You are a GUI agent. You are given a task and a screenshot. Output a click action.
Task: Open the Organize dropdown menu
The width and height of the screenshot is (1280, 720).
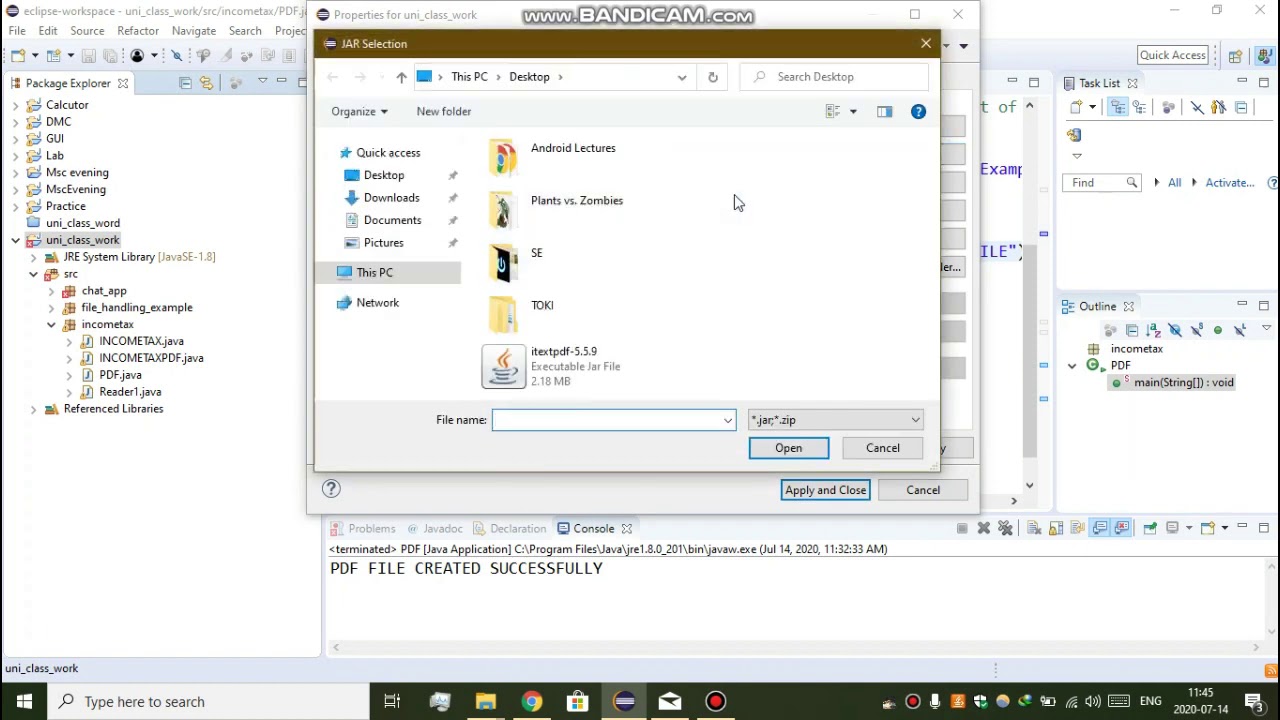[359, 111]
